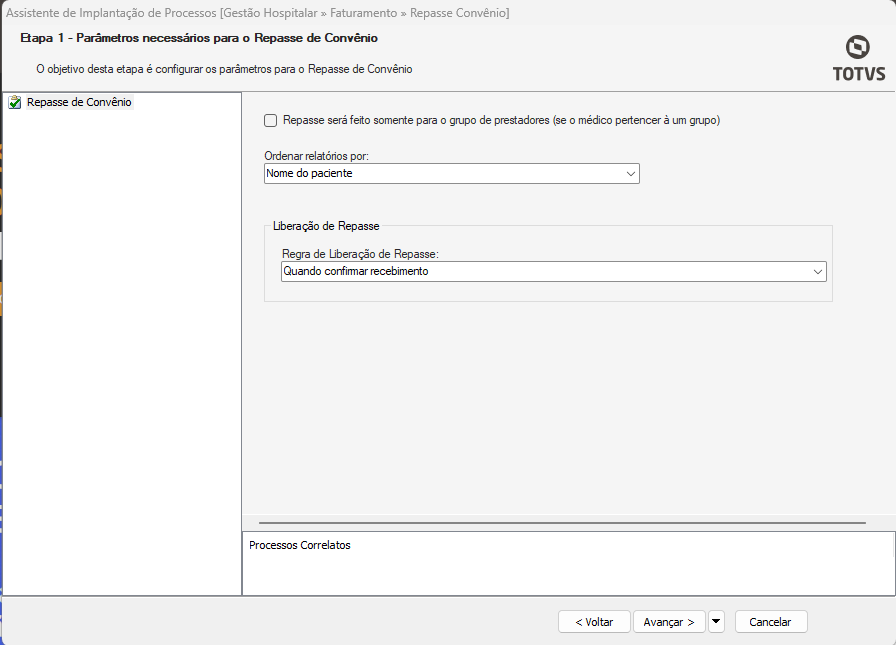Click the horizontal splitter above Processos Correlatos
Image resolution: width=896 pixels, height=645 pixels.
[x=562, y=522]
